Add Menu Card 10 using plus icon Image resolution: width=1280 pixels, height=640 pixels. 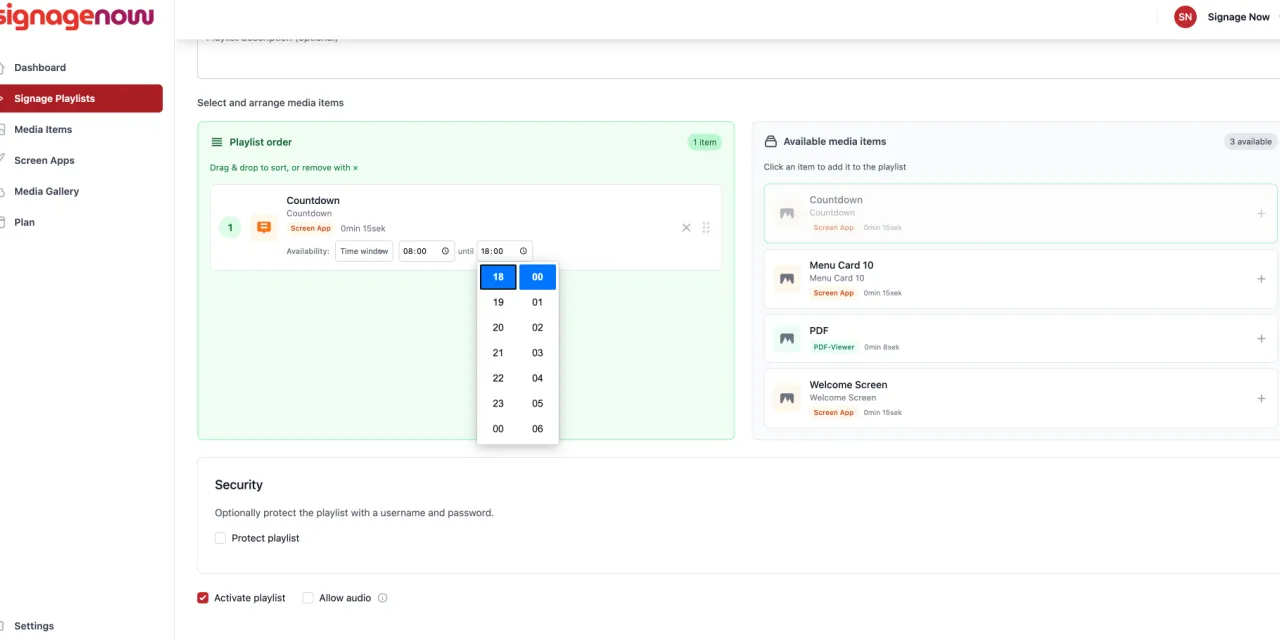click(1261, 279)
